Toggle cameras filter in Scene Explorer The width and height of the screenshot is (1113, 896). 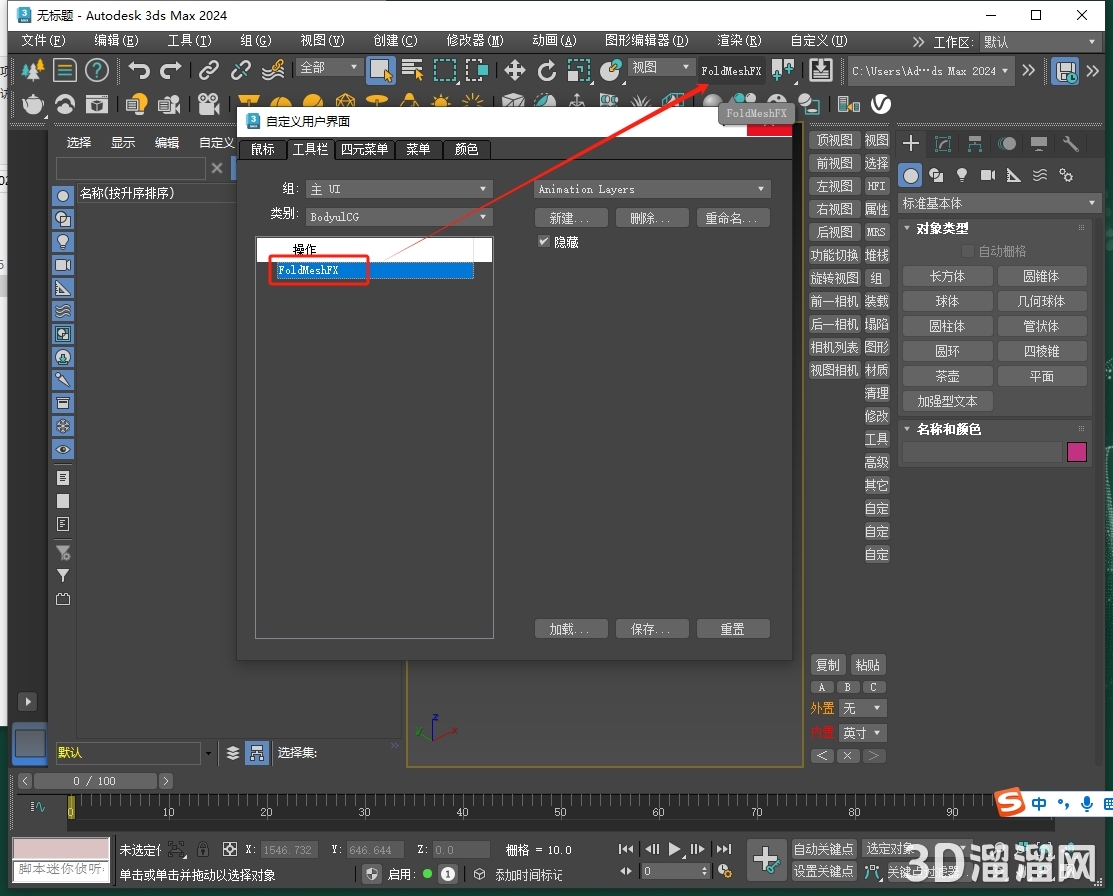click(63, 265)
